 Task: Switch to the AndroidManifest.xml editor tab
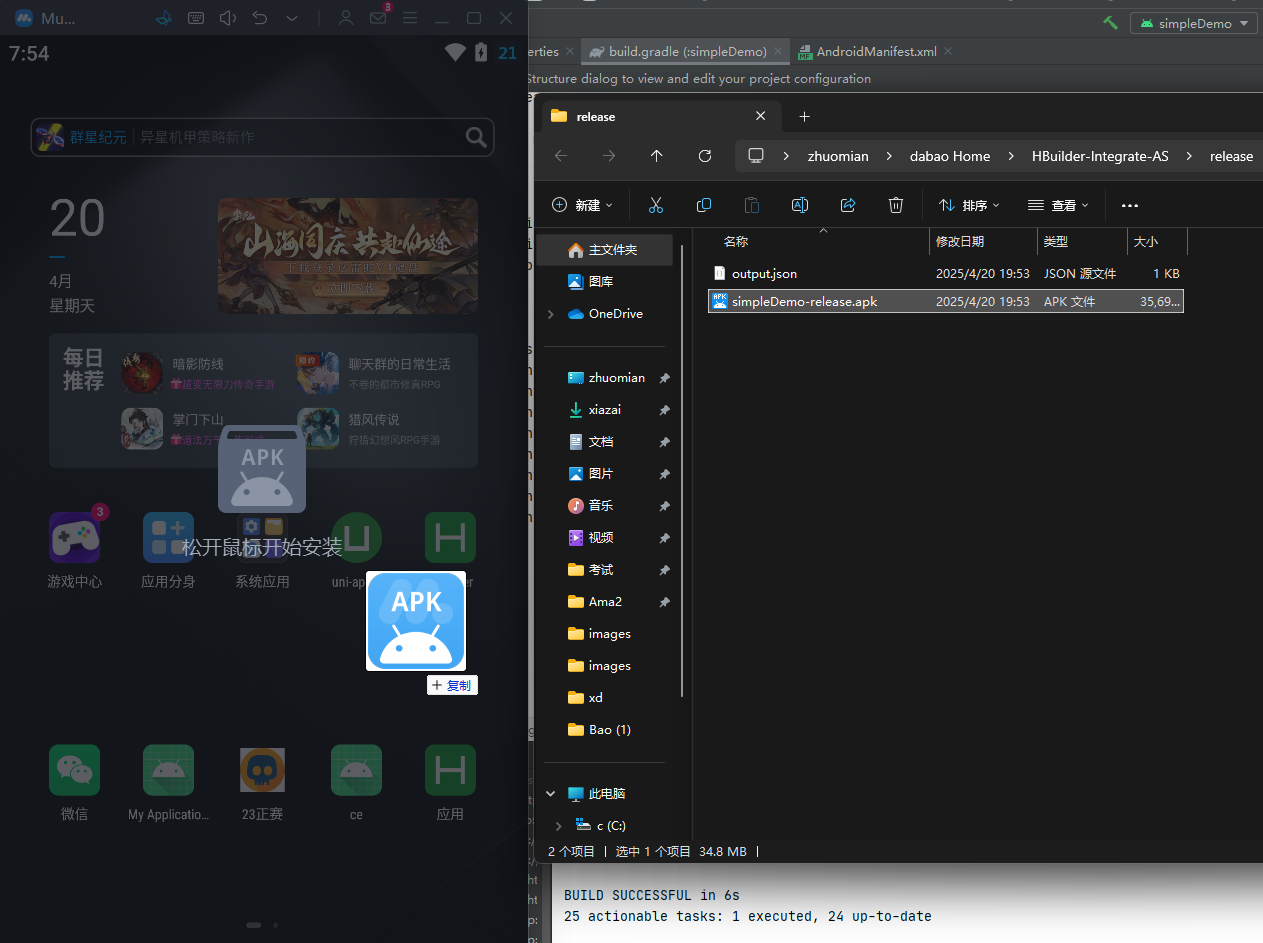tap(876, 51)
